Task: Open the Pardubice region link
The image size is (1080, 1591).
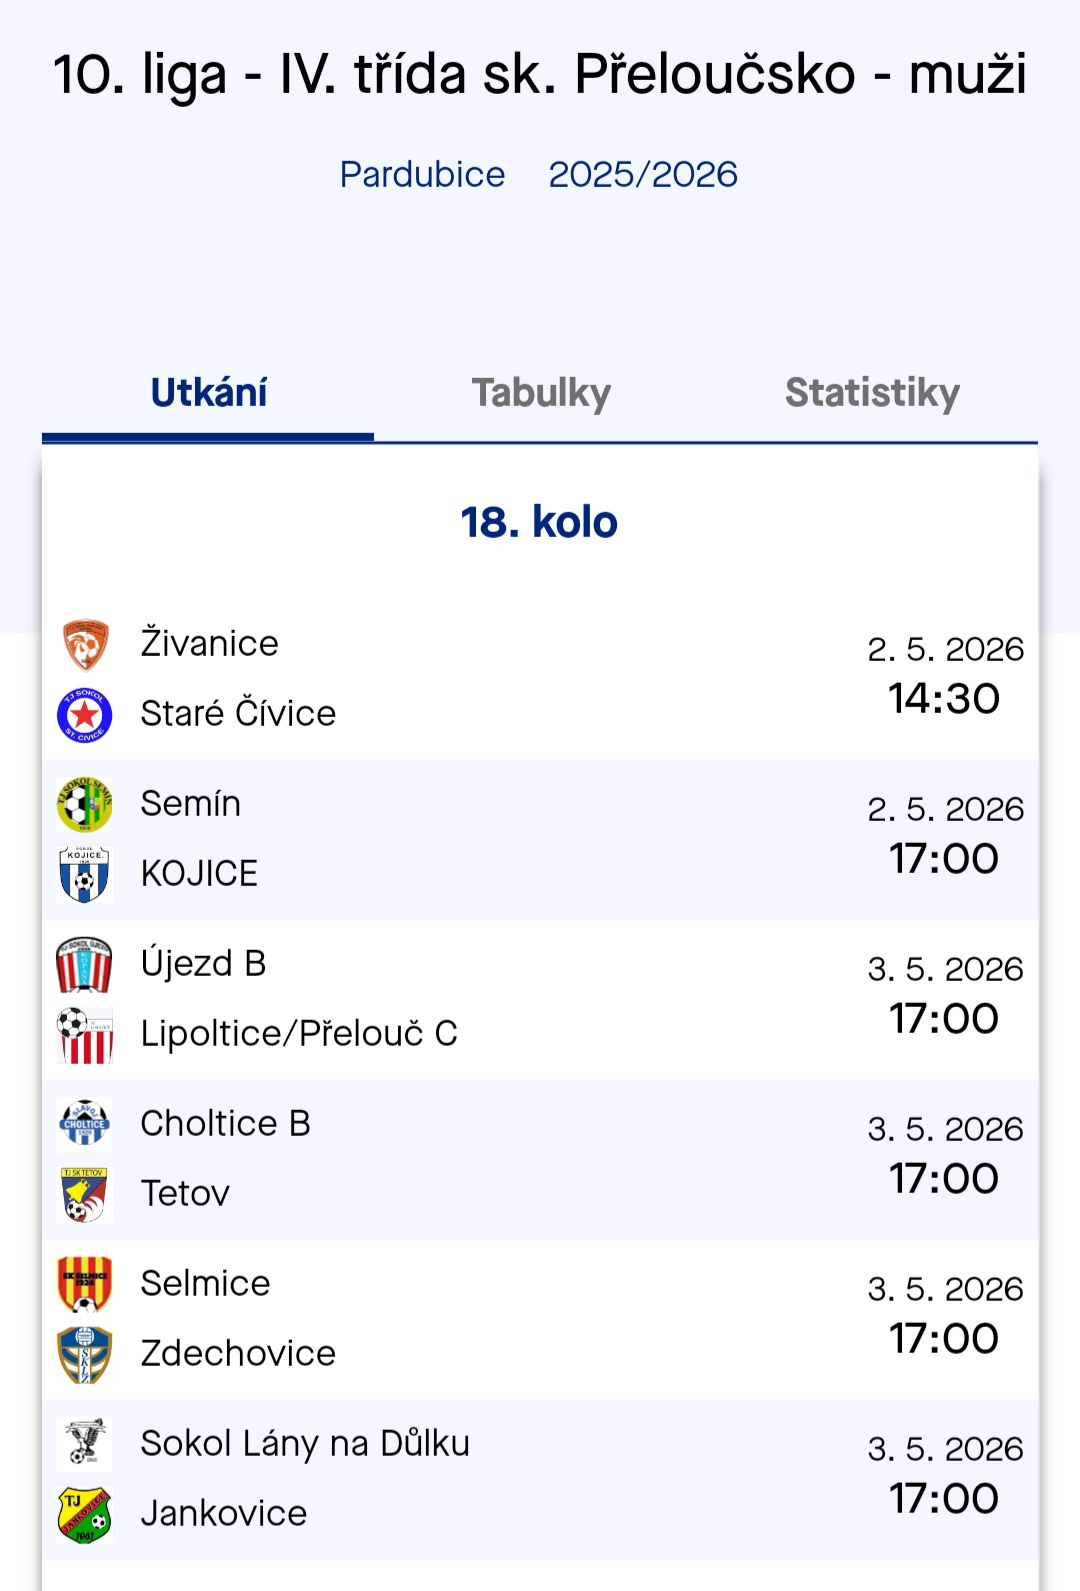Action: pyautogui.click(x=422, y=175)
